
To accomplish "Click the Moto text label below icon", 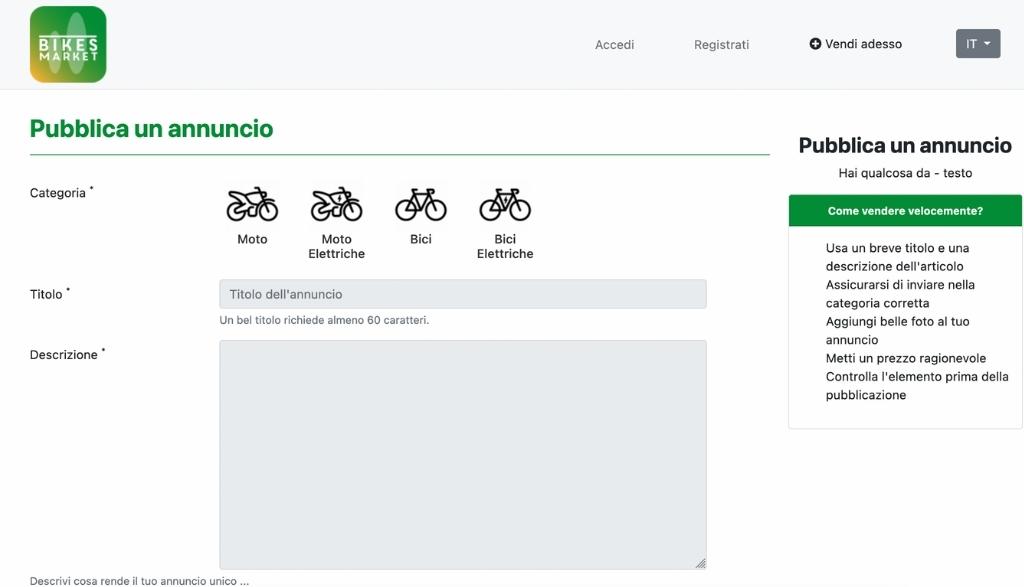I will coord(252,239).
